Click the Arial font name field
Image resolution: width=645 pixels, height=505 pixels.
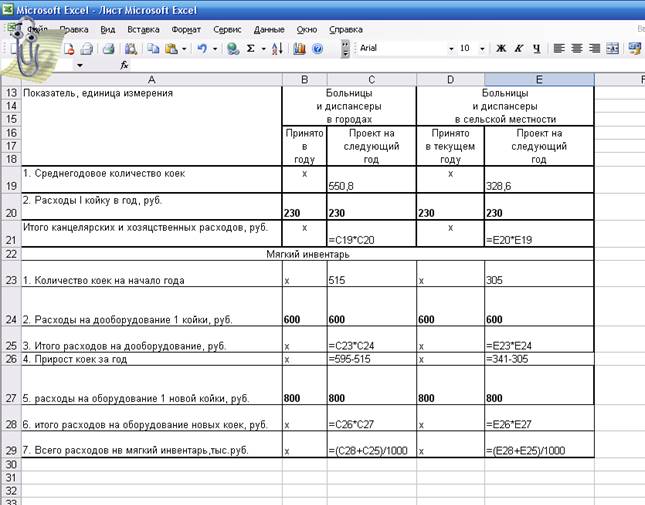point(402,49)
